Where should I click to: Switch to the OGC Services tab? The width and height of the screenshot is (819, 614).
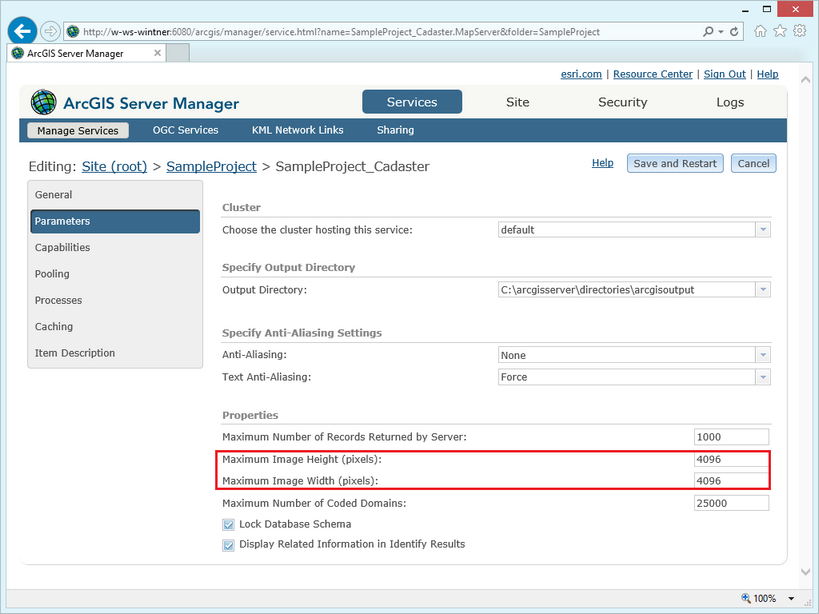click(185, 129)
